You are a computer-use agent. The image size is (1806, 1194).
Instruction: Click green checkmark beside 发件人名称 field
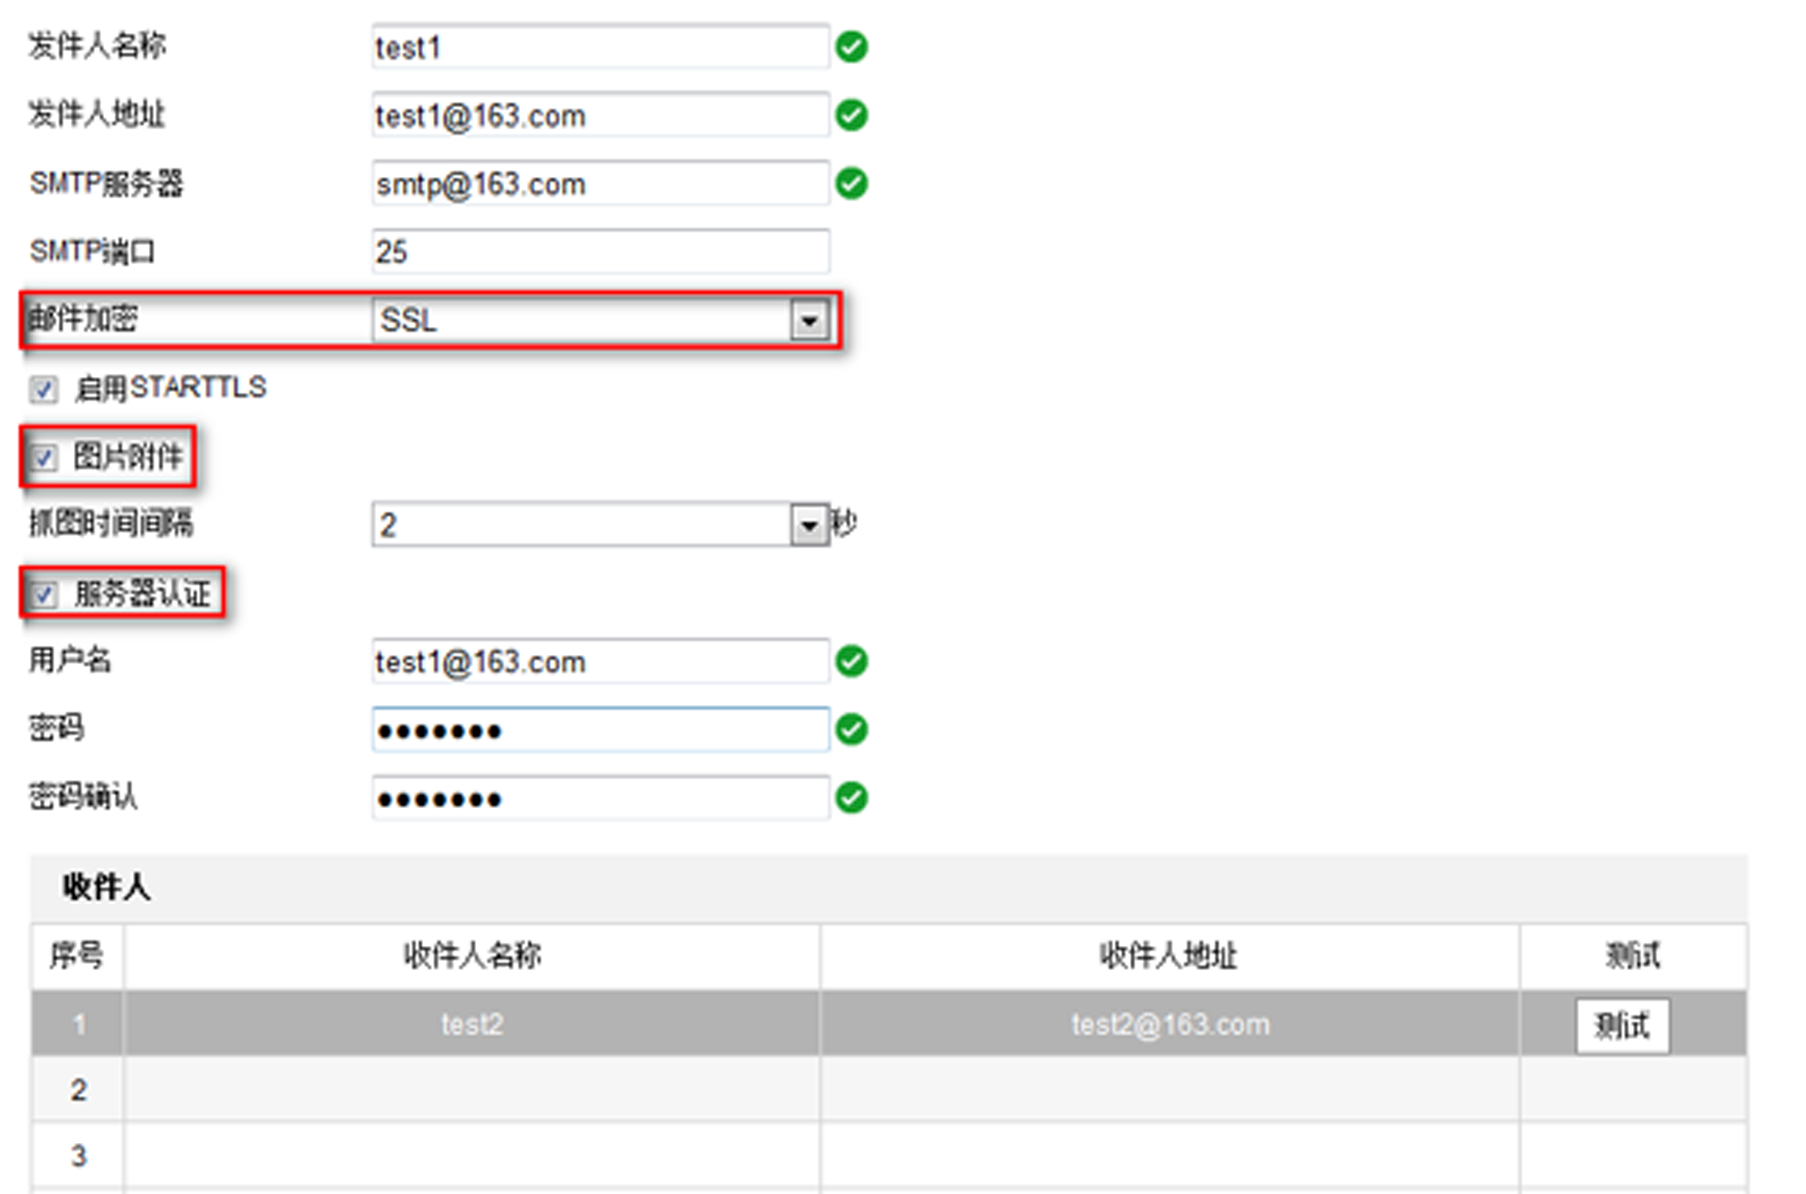coord(851,47)
